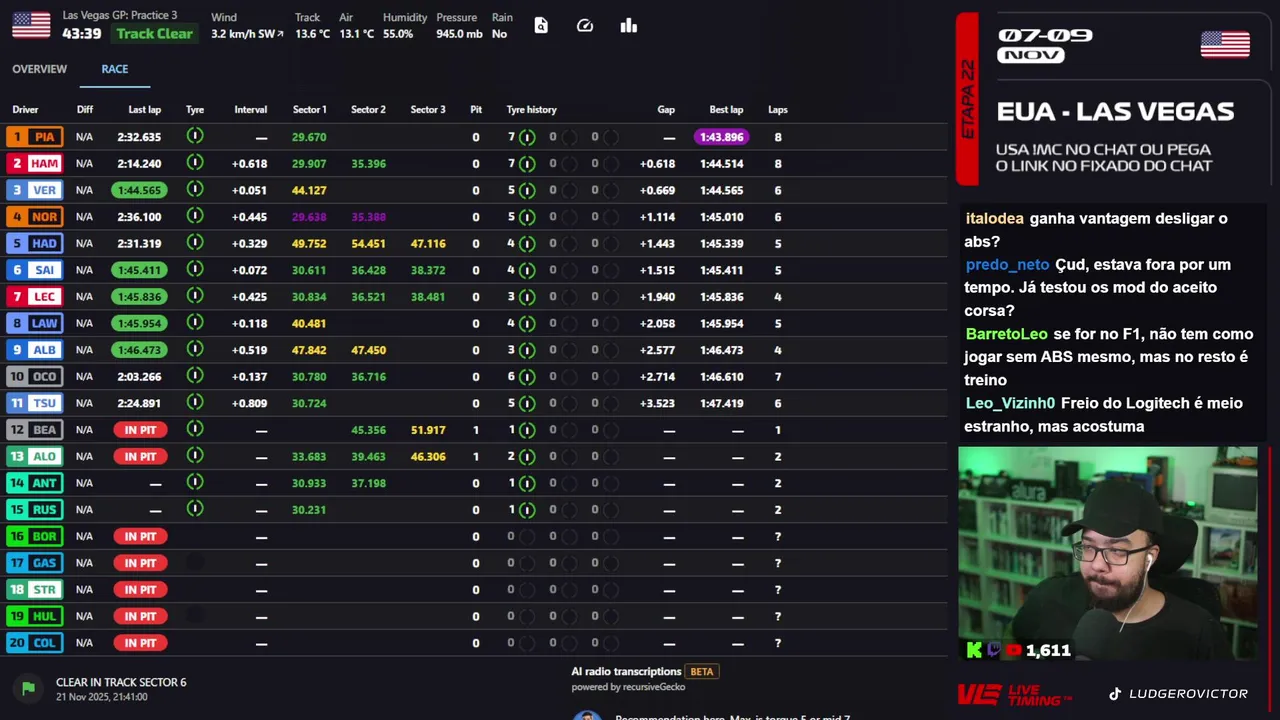Image resolution: width=1280 pixels, height=720 pixels.
Task: Click chat username BarretoLeo
Action: point(1007,334)
